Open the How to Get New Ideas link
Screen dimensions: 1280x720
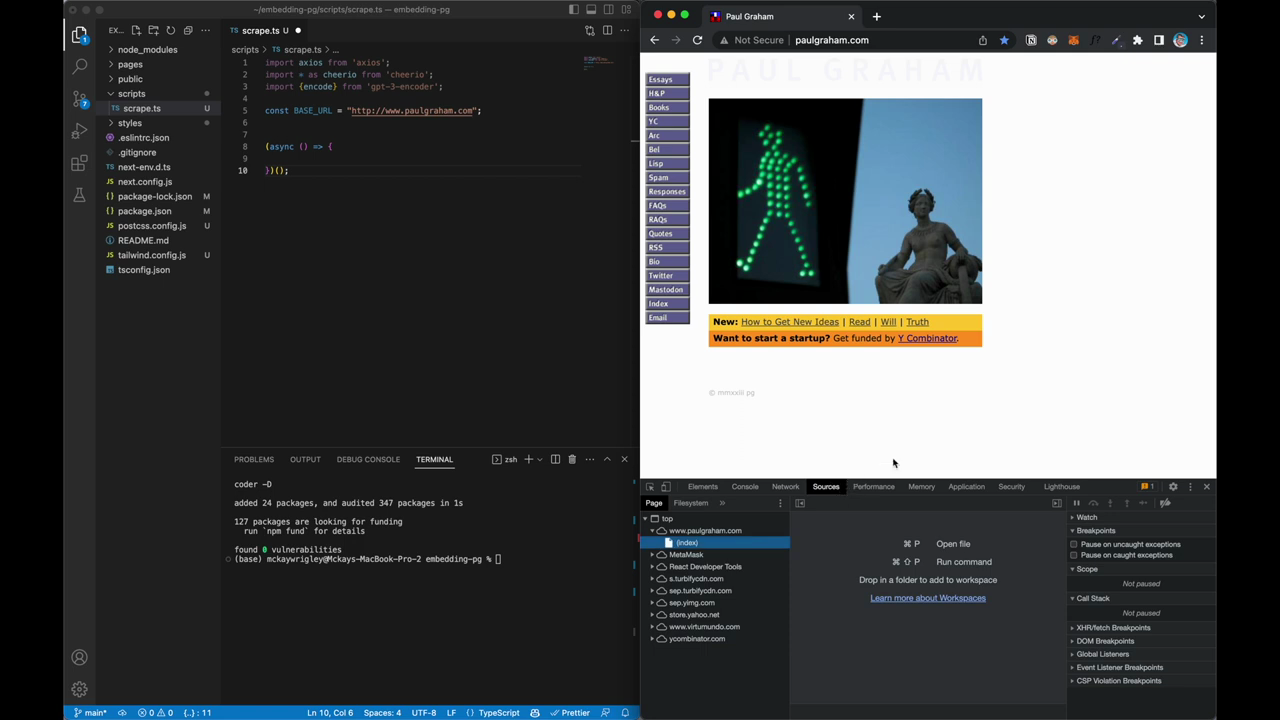(790, 322)
